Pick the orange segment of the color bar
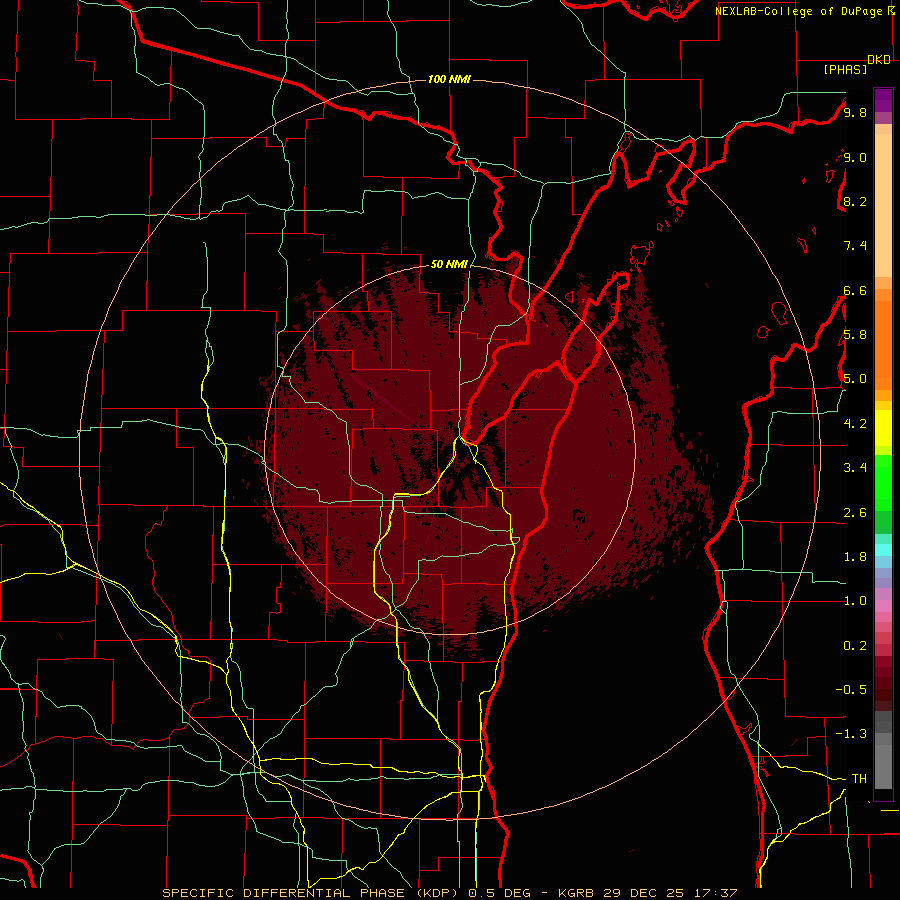The image size is (900, 900). click(x=883, y=345)
